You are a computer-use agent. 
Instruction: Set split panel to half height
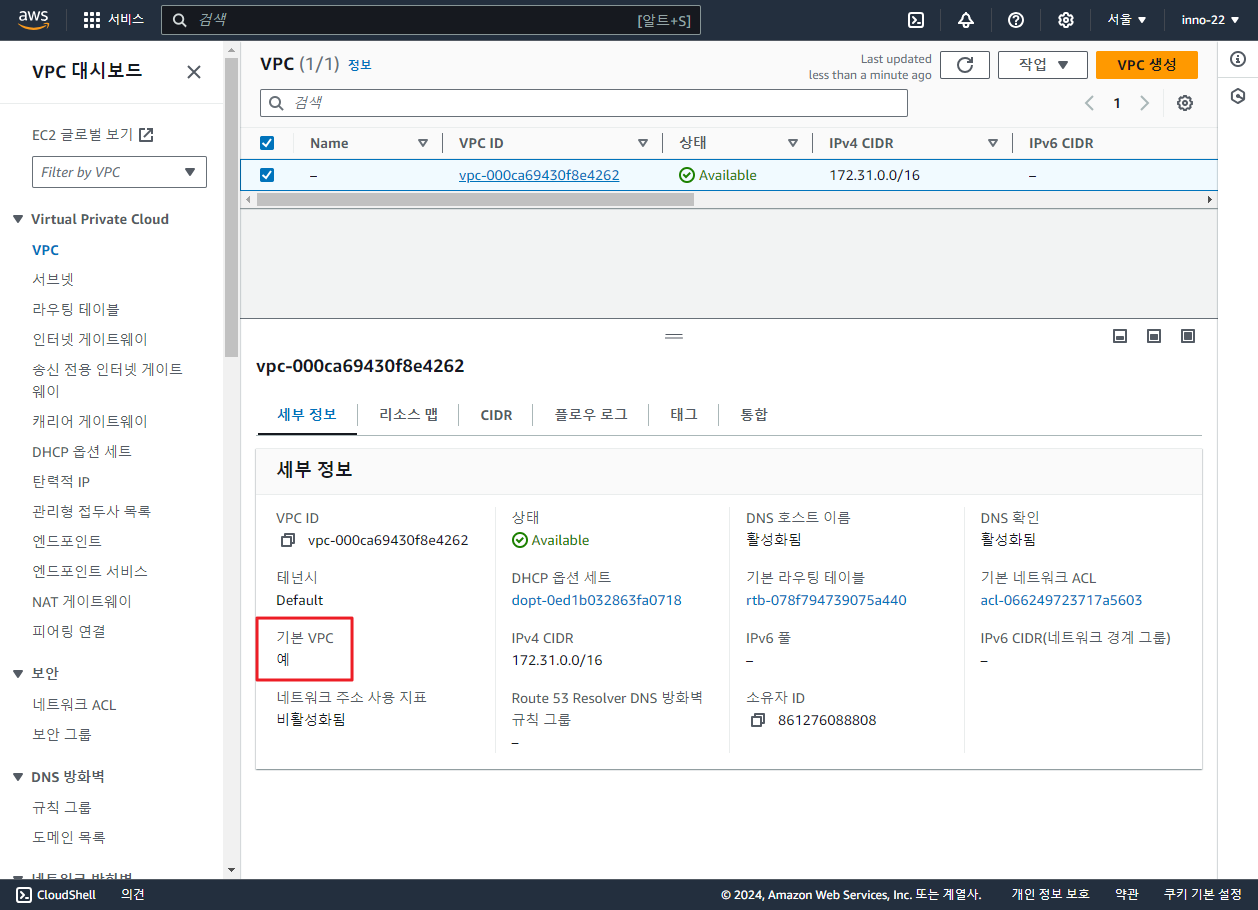point(1154,337)
